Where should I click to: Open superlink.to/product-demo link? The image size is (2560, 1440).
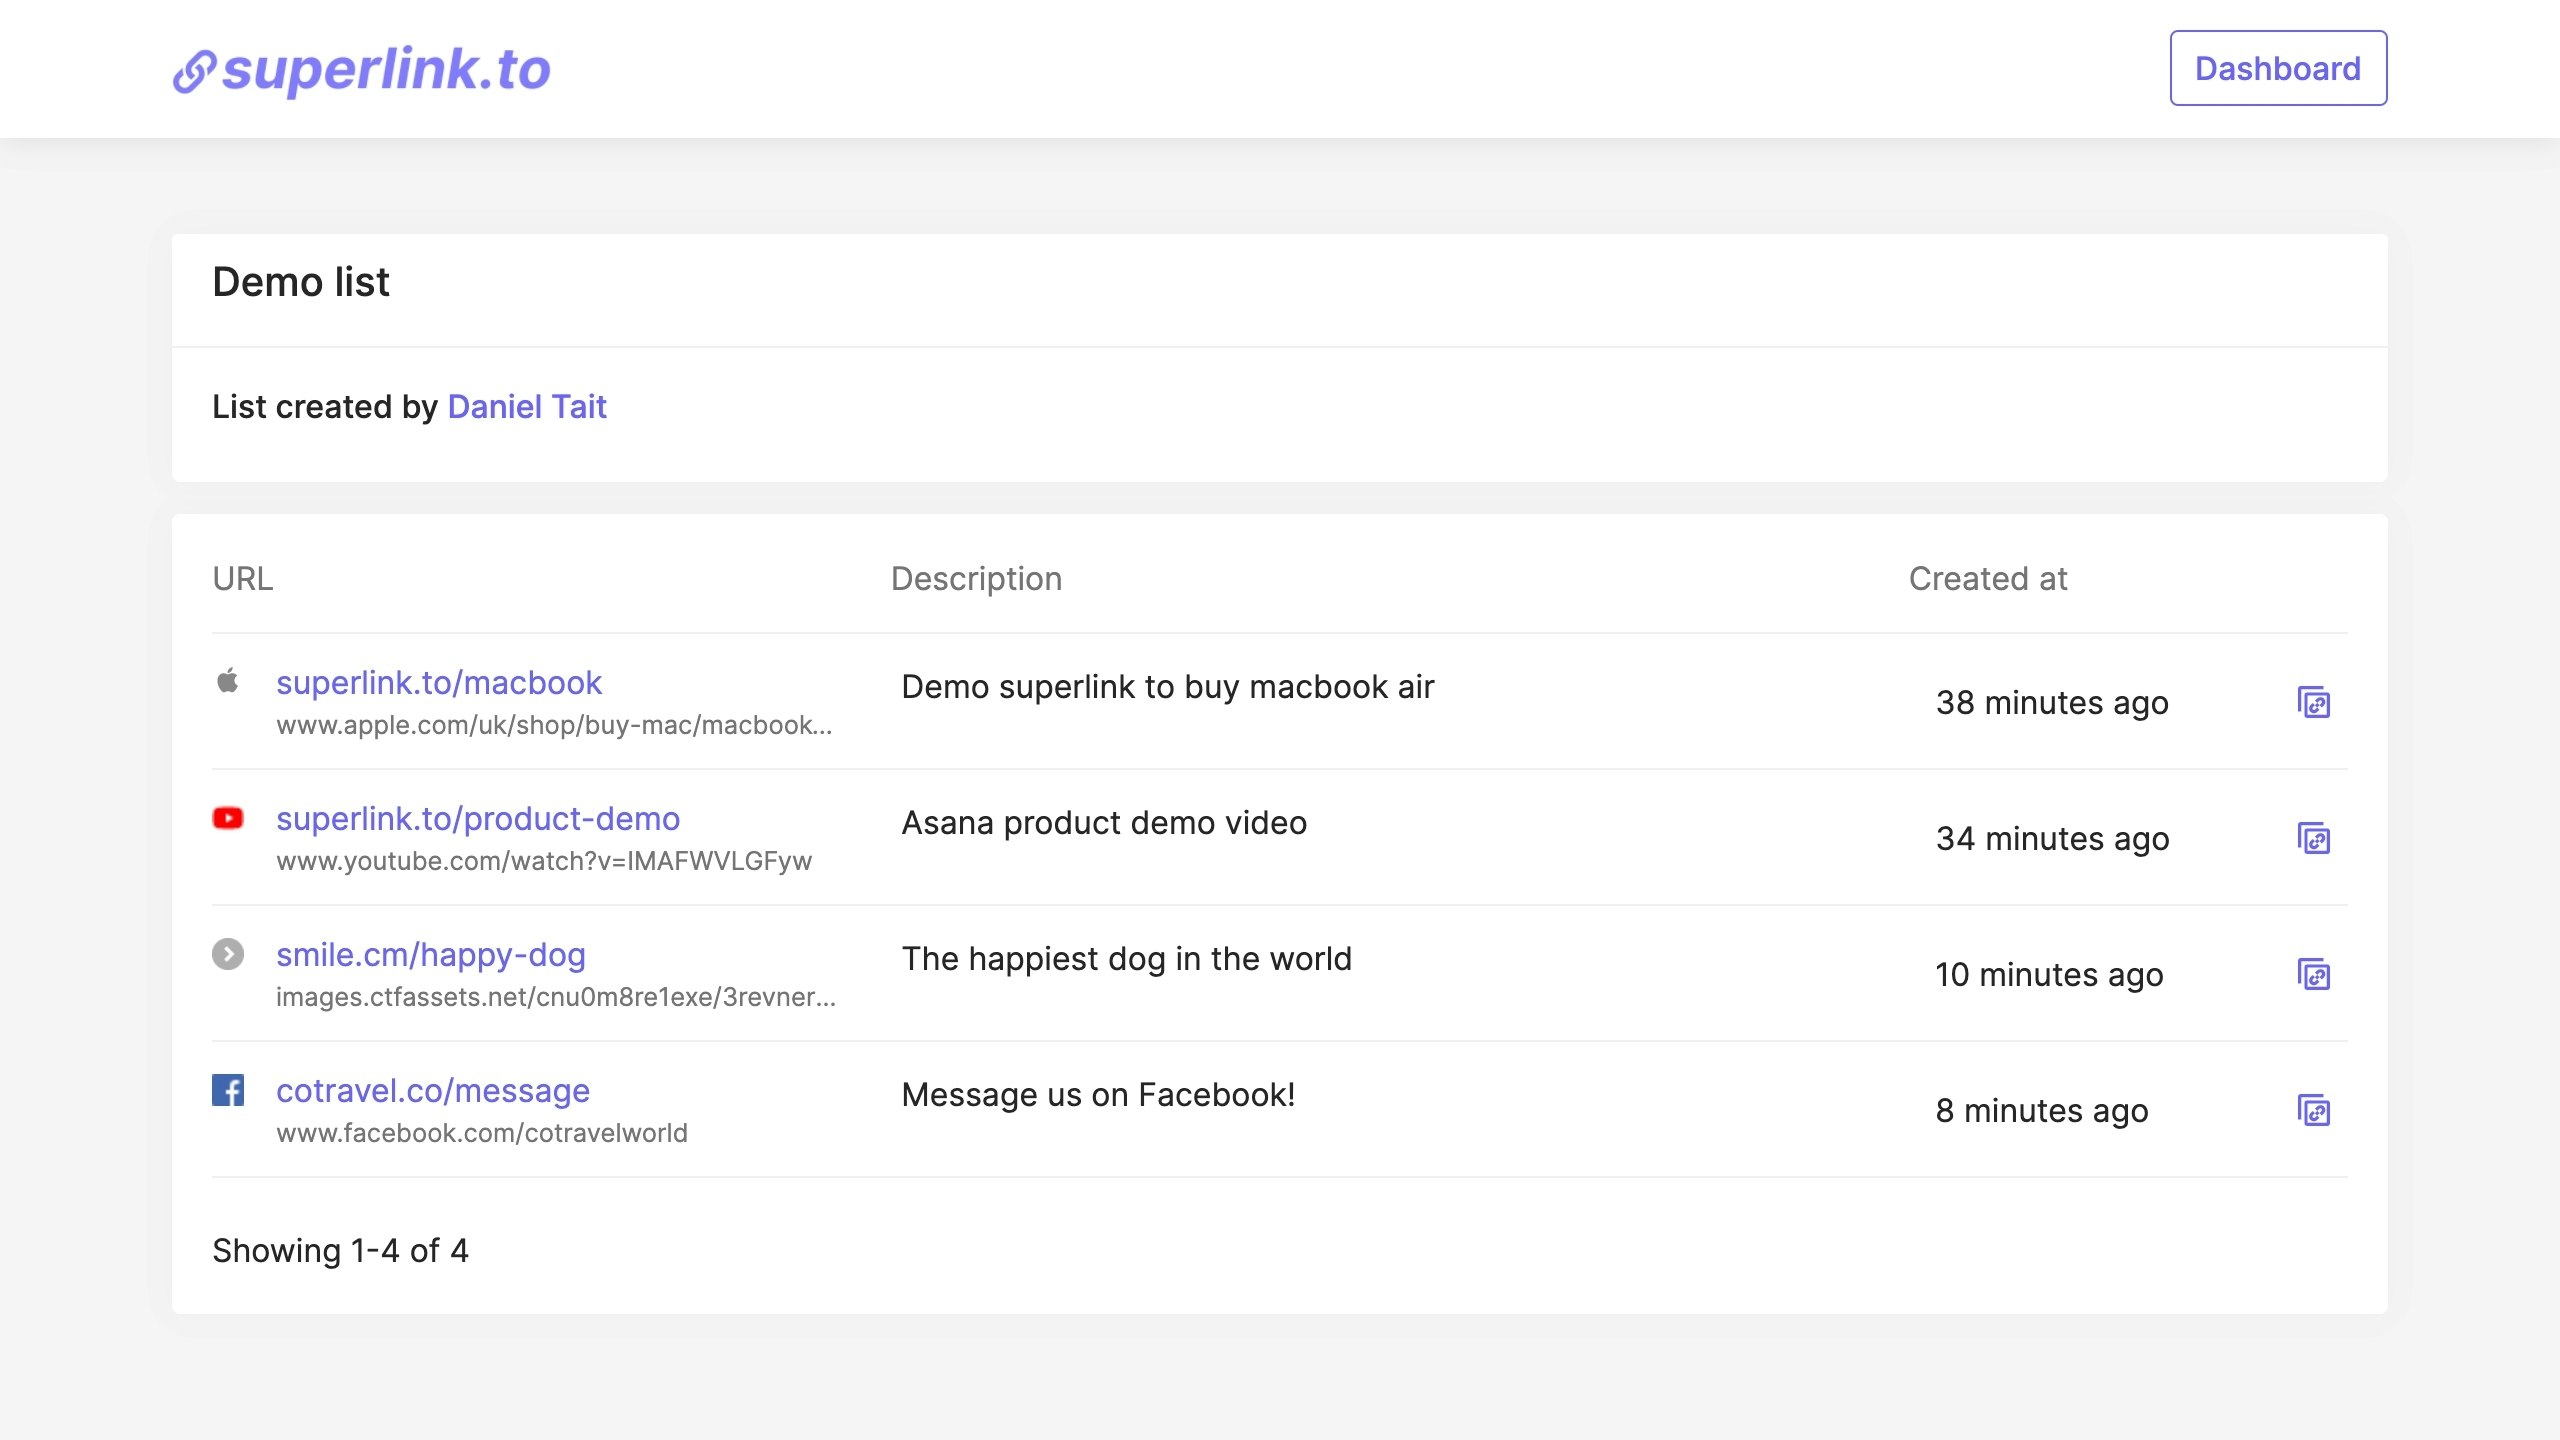pyautogui.click(x=478, y=819)
